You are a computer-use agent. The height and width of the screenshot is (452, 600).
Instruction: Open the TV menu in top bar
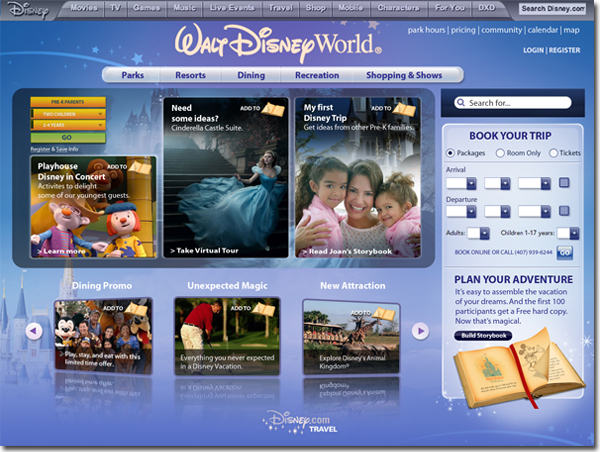115,8
